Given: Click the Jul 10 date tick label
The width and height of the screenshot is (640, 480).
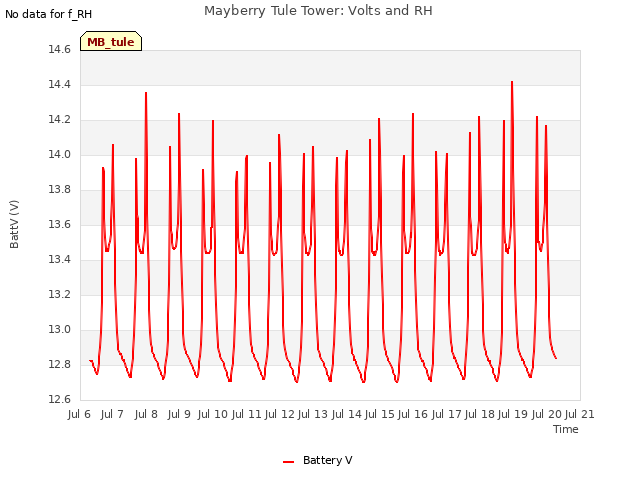Looking at the screenshot, I should pyautogui.click(x=213, y=414).
